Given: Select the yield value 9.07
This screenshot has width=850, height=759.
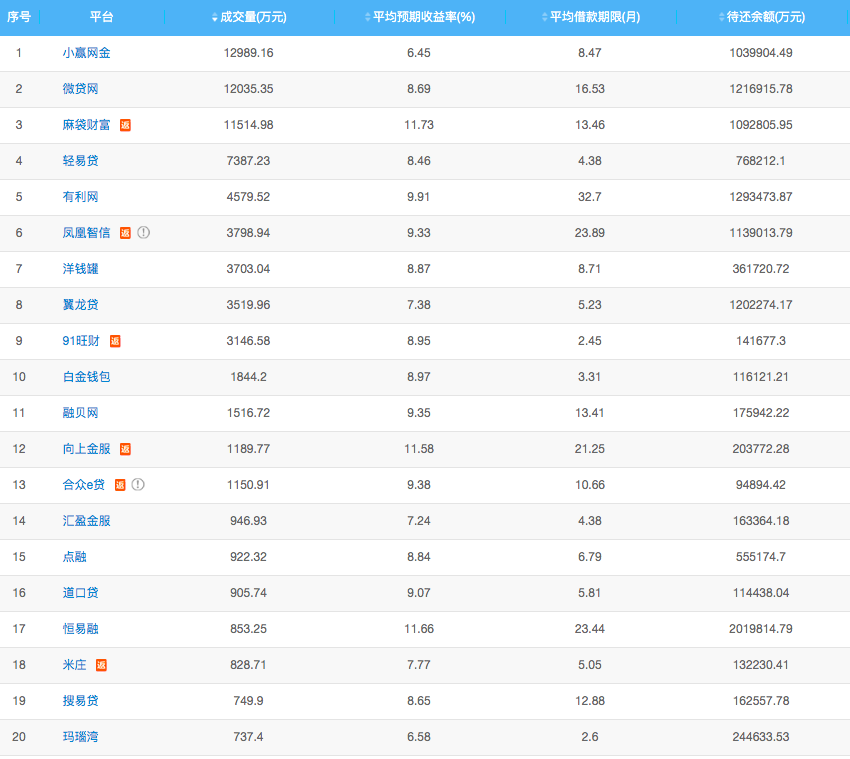Looking at the screenshot, I should 419,593.
